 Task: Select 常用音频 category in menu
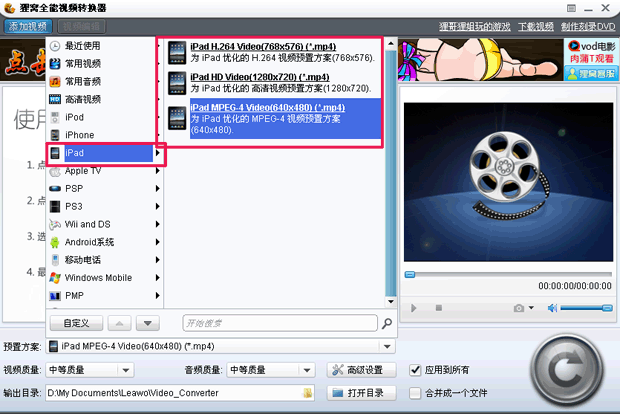tap(83, 81)
